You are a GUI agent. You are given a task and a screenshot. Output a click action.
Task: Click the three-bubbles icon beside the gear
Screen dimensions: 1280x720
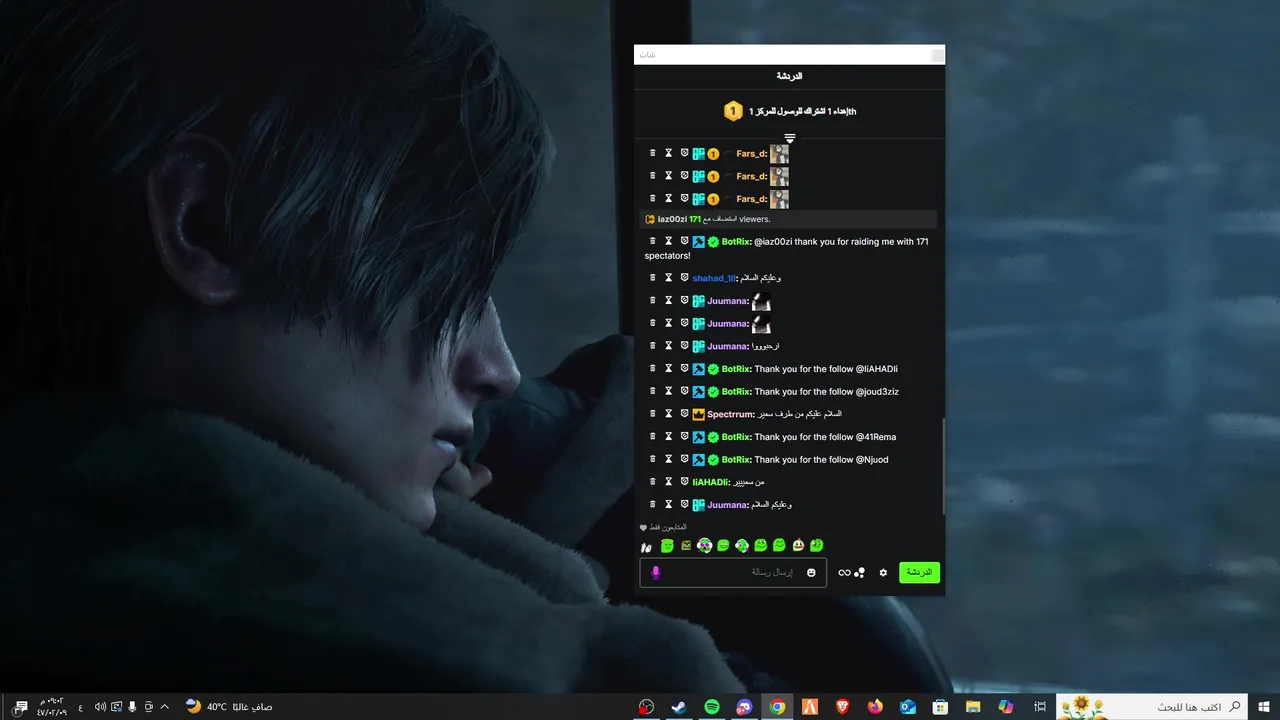click(x=859, y=573)
